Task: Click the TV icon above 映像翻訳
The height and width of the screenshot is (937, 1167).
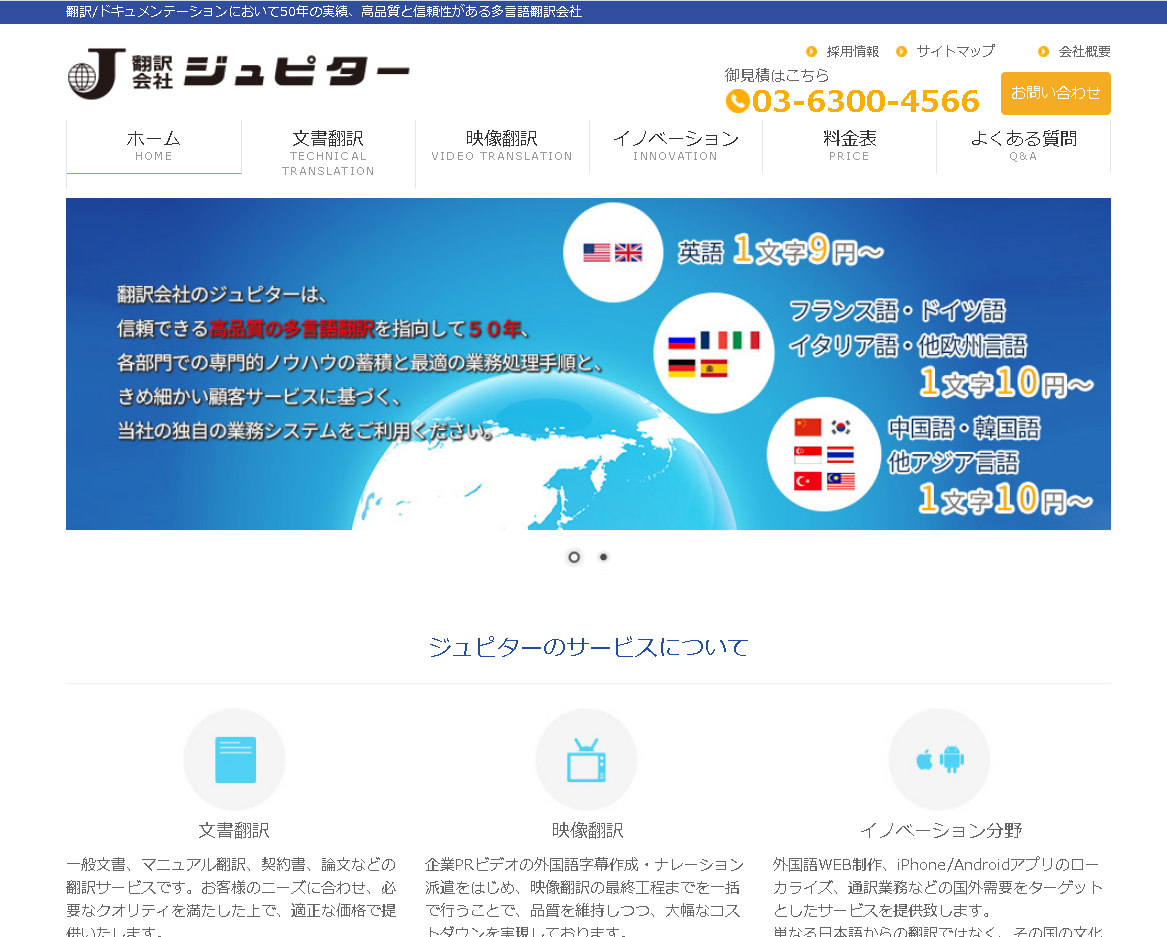Action: (586, 759)
